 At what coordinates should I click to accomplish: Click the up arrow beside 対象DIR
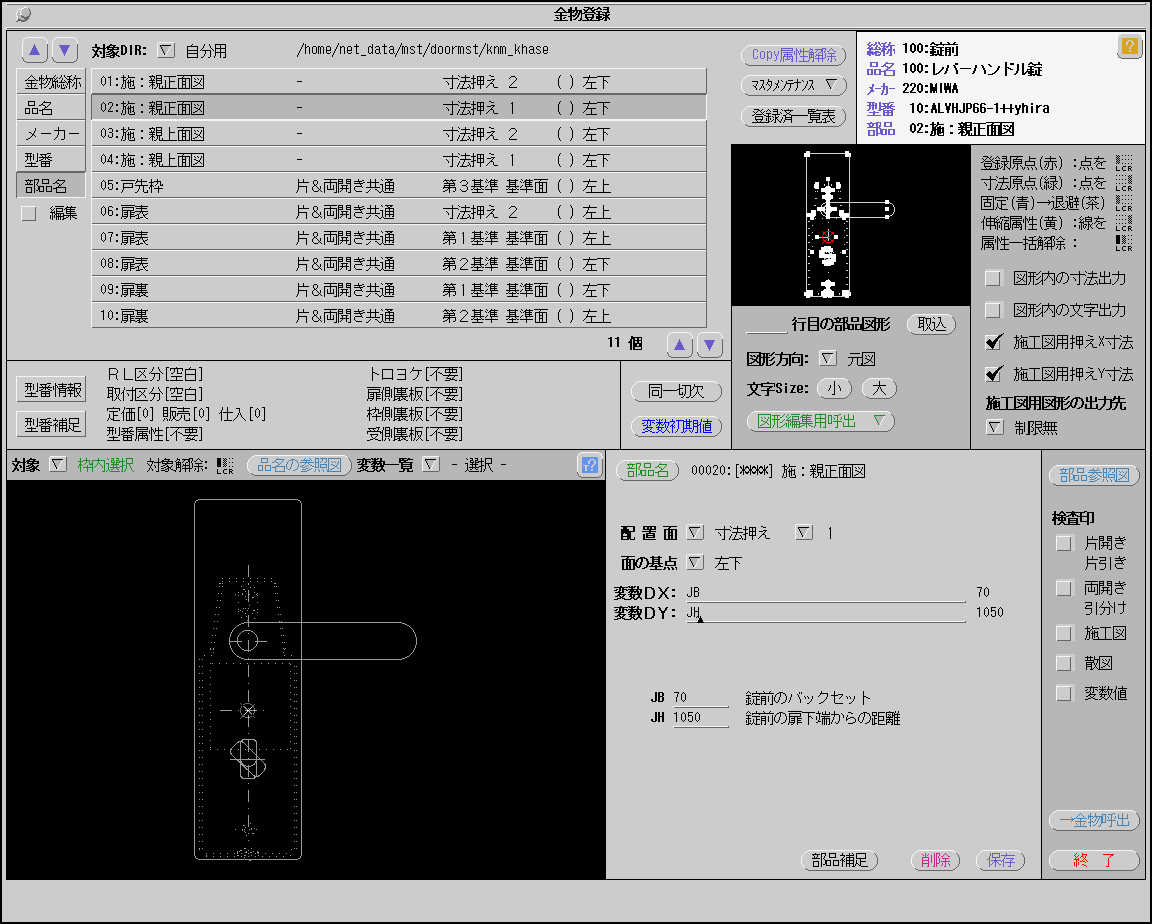35,50
